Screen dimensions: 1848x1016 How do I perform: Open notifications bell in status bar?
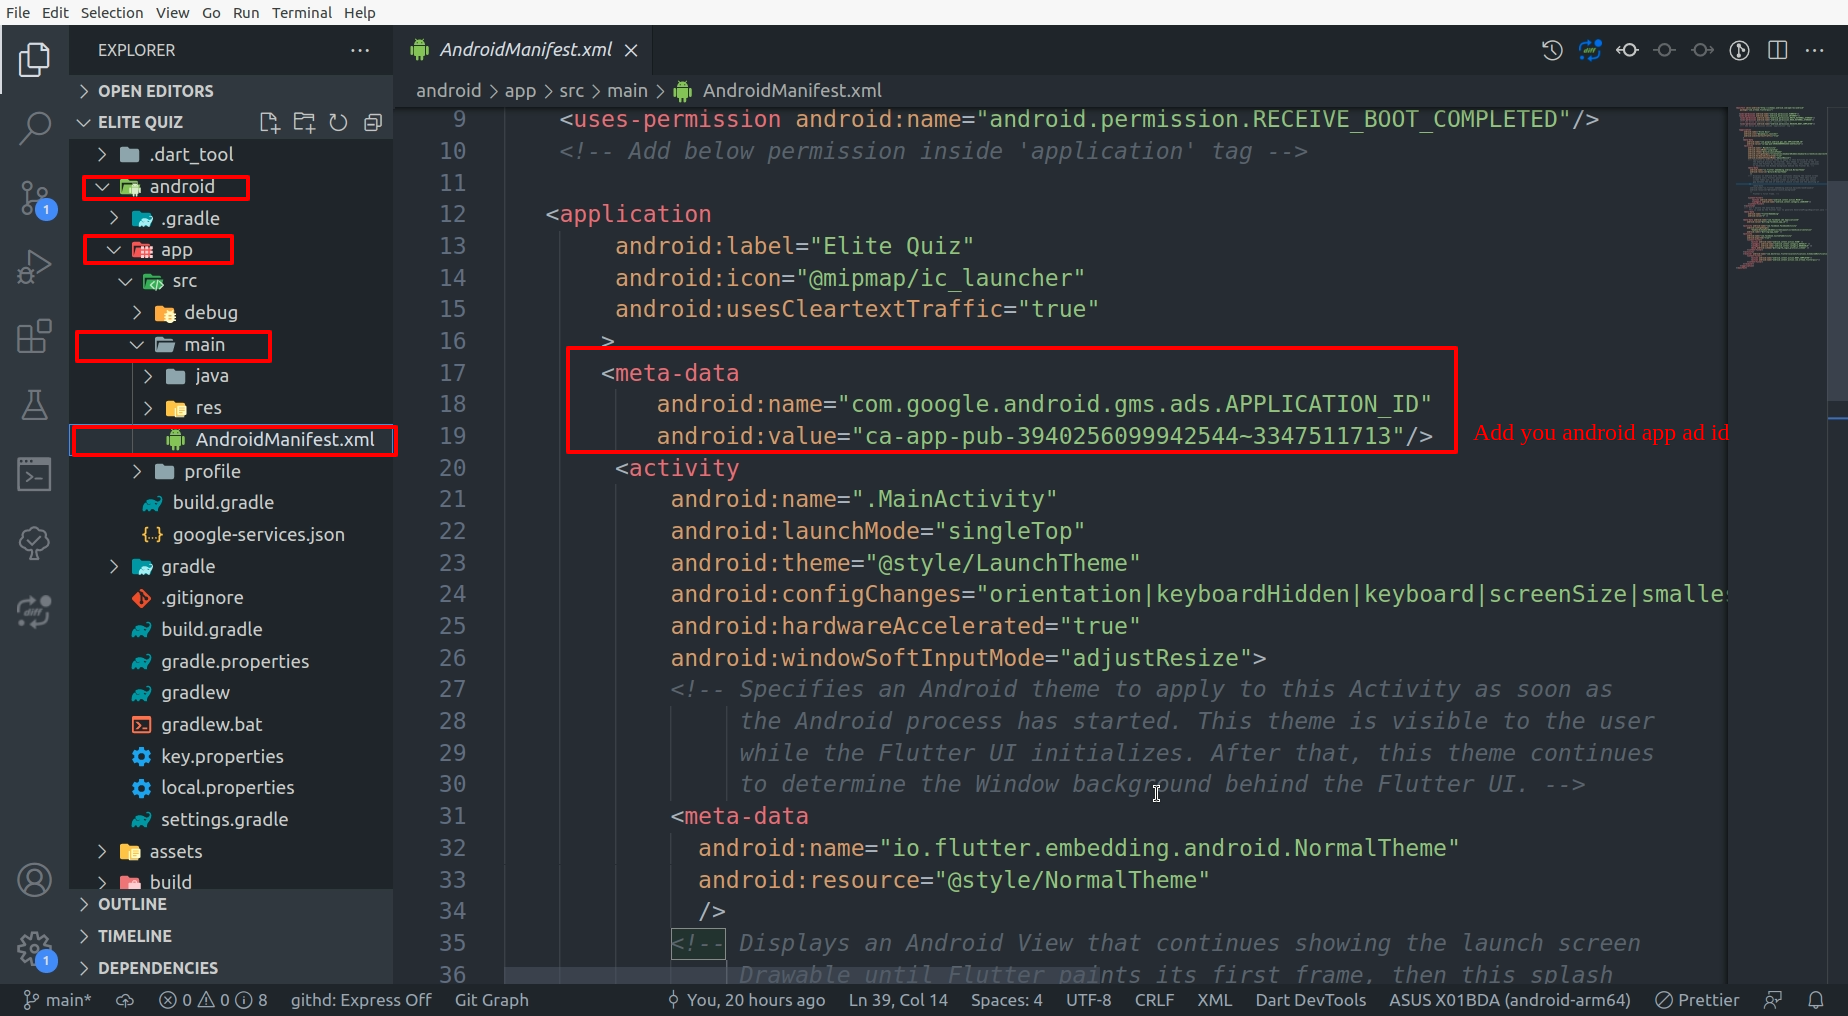1816,1000
